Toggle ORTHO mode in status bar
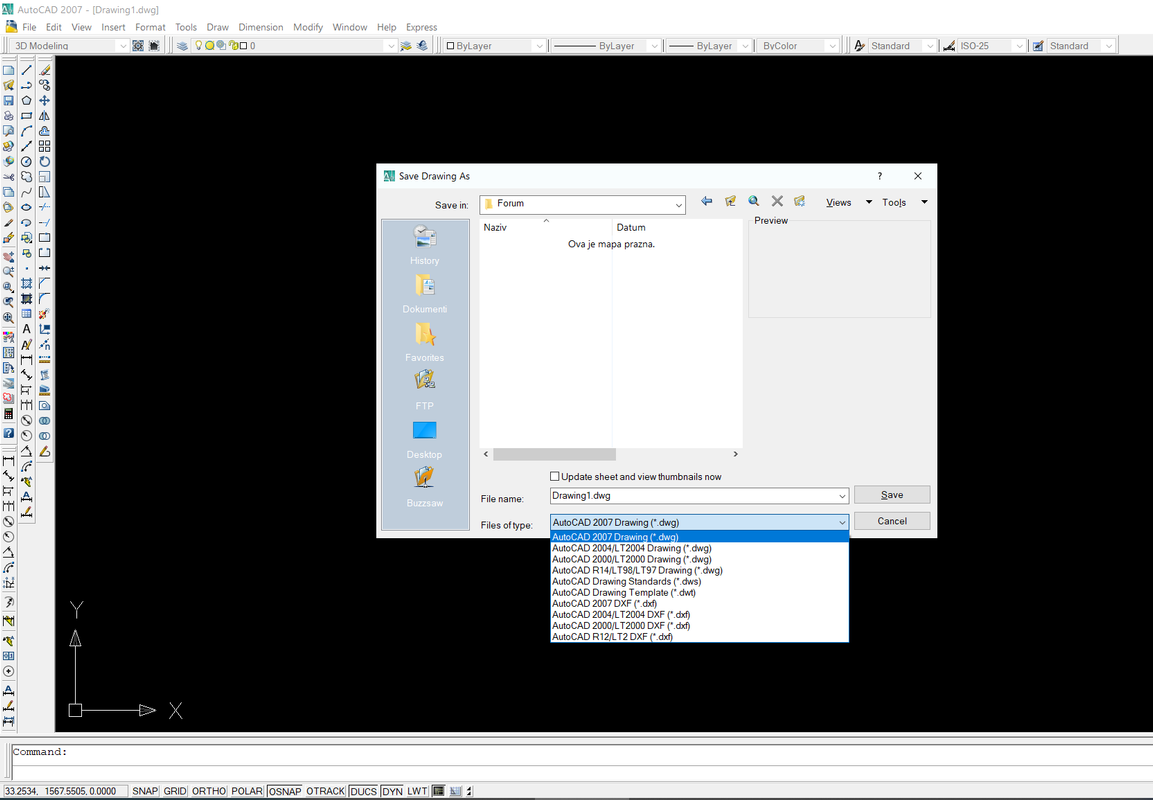 tap(209, 791)
